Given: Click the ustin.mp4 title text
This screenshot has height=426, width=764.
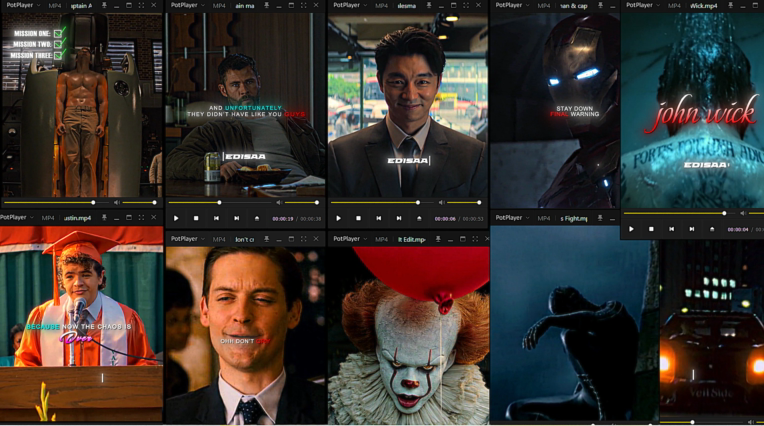Looking at the screenshot, I should [x=77, y=218].
